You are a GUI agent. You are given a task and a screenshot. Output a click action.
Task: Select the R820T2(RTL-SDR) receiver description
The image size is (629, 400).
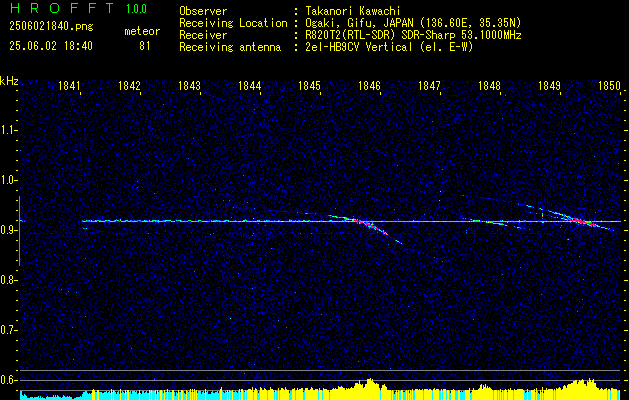coord(414,35)
